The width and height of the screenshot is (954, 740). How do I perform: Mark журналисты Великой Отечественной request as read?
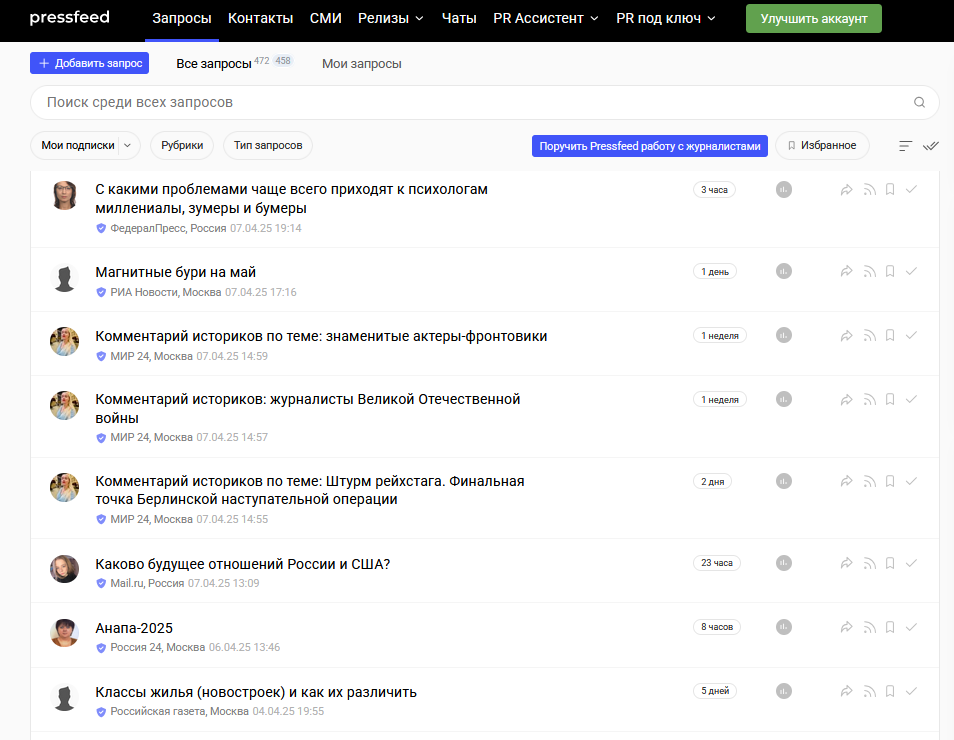pos(911,399)
